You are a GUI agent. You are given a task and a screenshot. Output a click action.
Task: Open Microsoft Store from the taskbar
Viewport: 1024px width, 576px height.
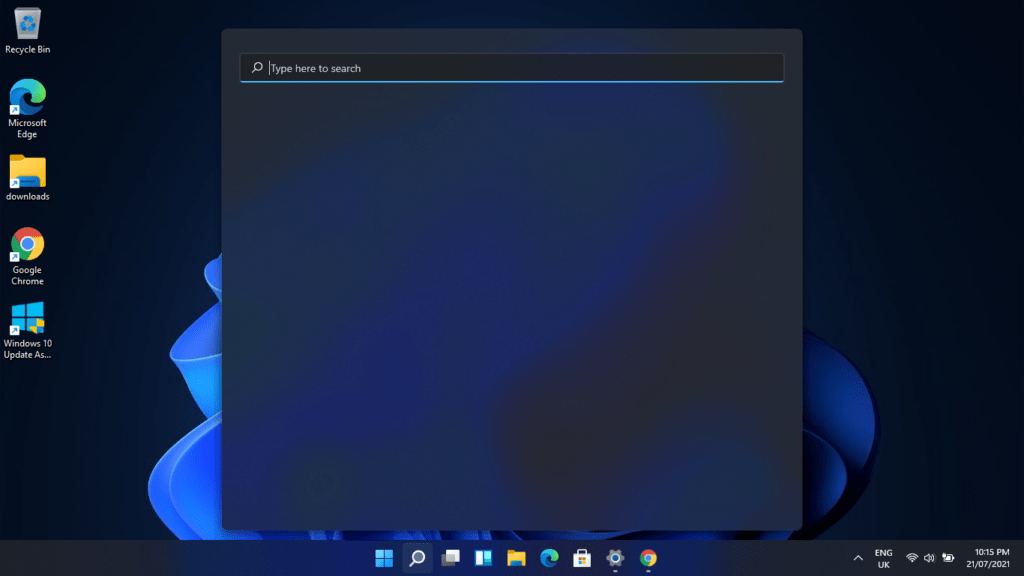582,558
